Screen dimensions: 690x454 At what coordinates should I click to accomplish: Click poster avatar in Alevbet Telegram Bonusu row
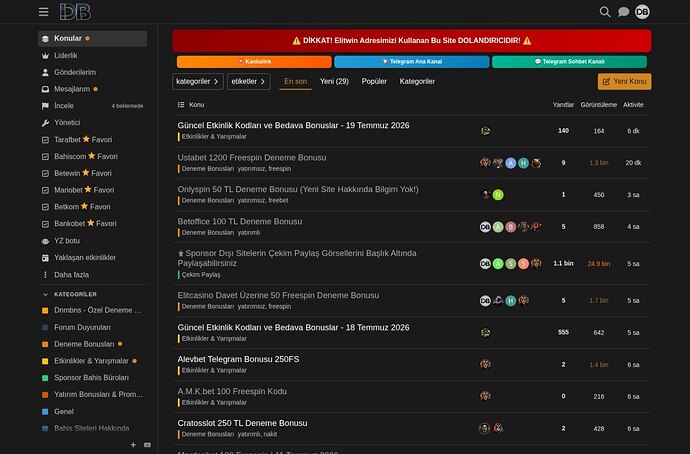[x=485, y=364]
